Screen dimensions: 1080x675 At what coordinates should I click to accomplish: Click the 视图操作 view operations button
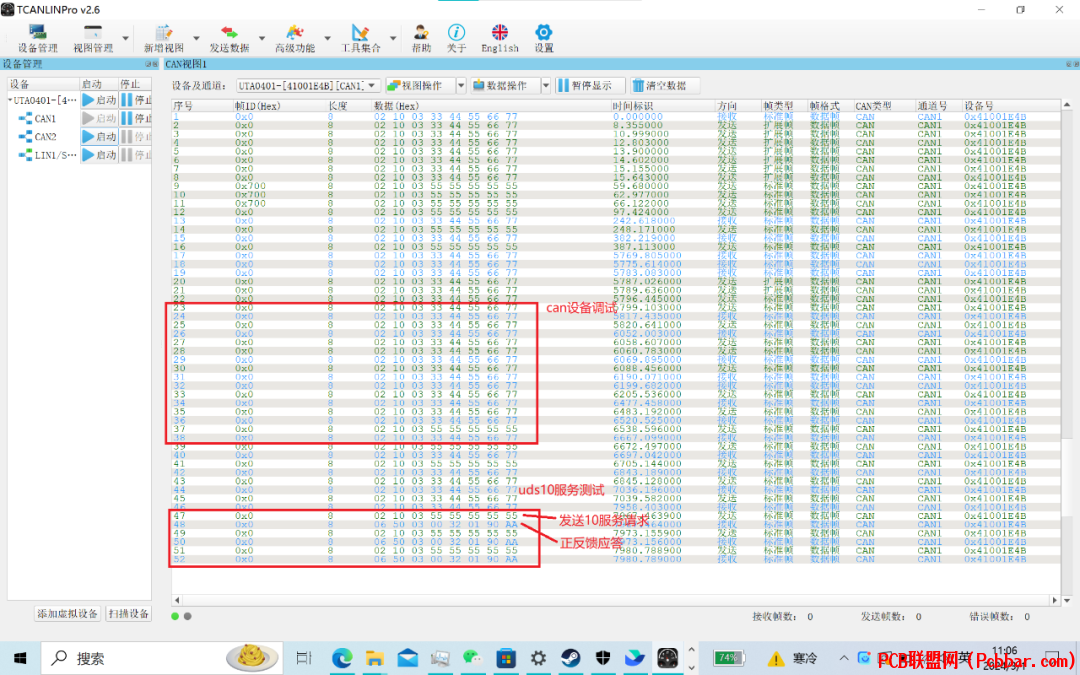(x=420, y=85)
